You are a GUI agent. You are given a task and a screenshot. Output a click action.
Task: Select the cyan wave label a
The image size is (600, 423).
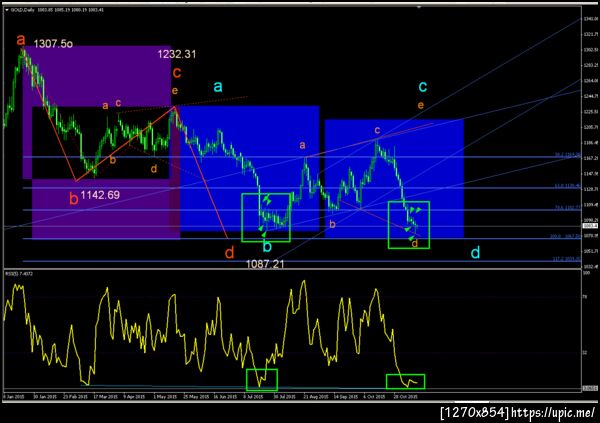coord(218,86)
